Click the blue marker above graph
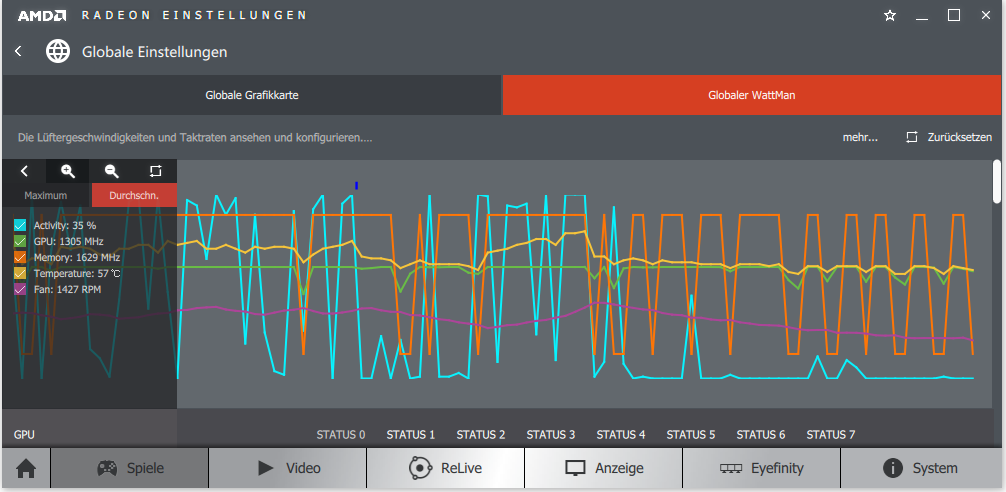1006x492 pixels. pyautogui.click(x=356, y=185)
